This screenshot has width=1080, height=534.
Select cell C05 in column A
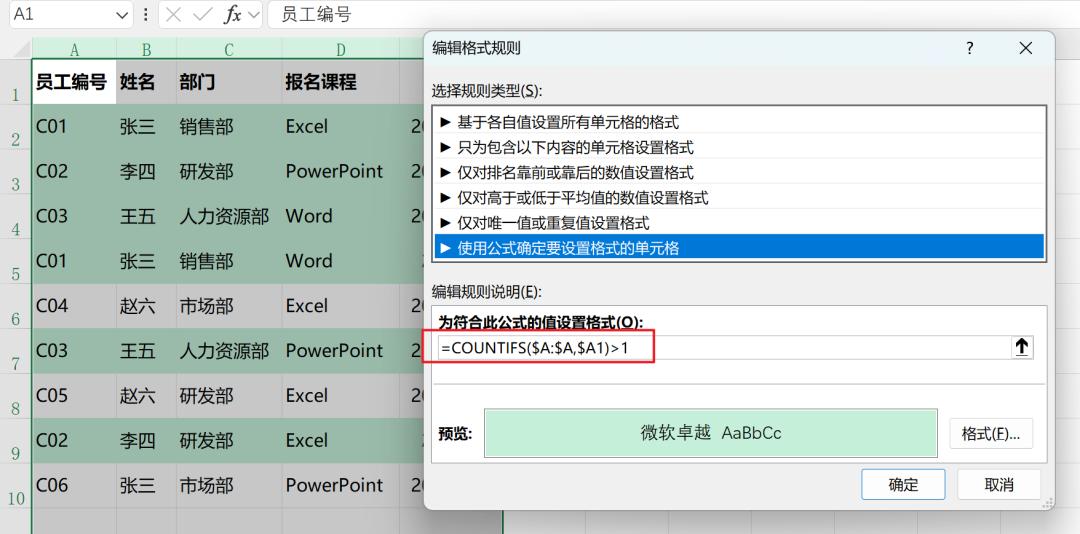[x=74, y=396]
